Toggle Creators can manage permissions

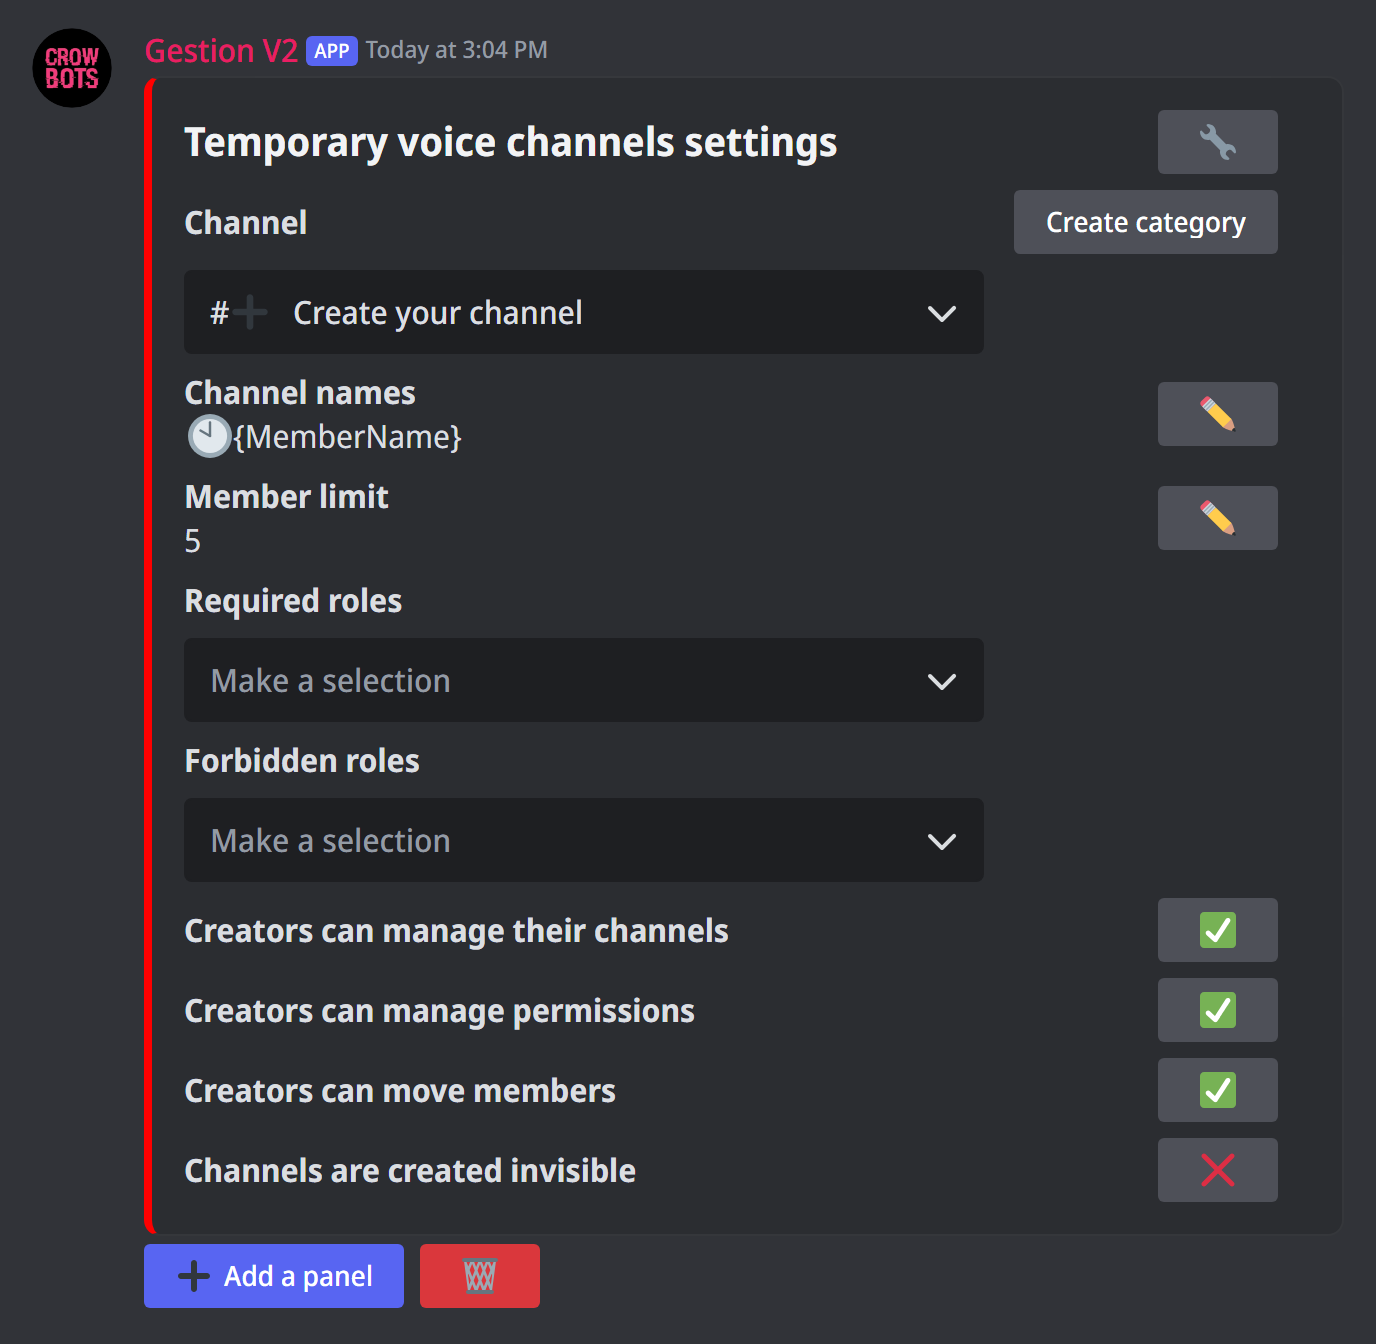point(1217,1010)
